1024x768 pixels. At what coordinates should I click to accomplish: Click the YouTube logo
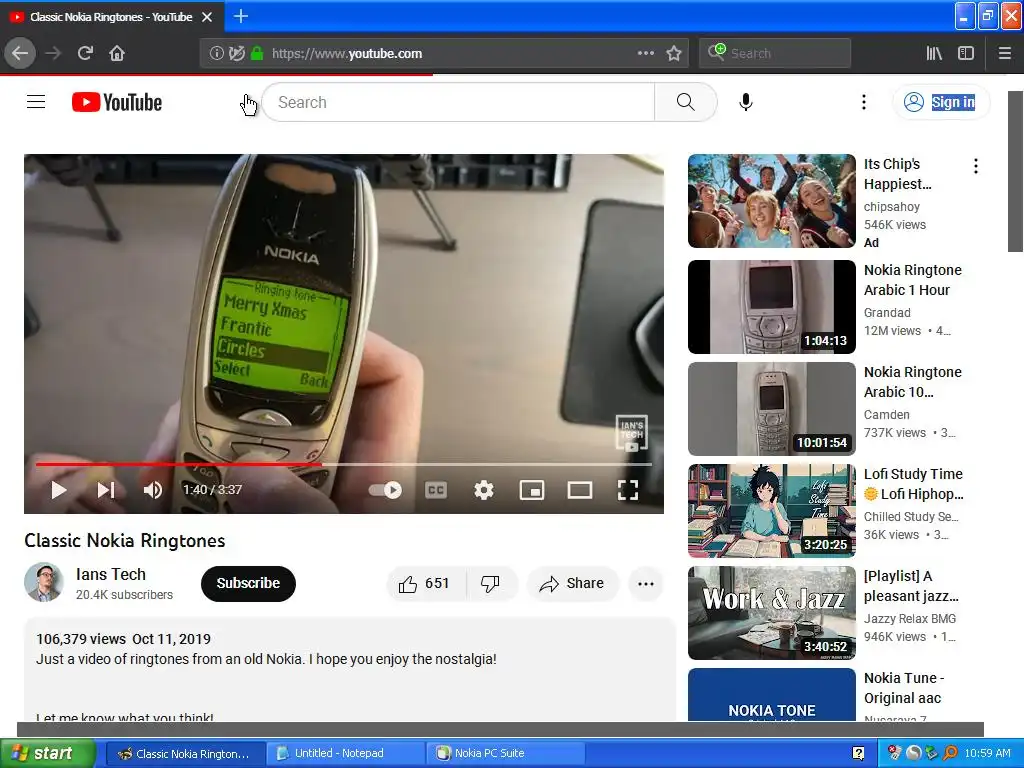click(x=117, y=102)
